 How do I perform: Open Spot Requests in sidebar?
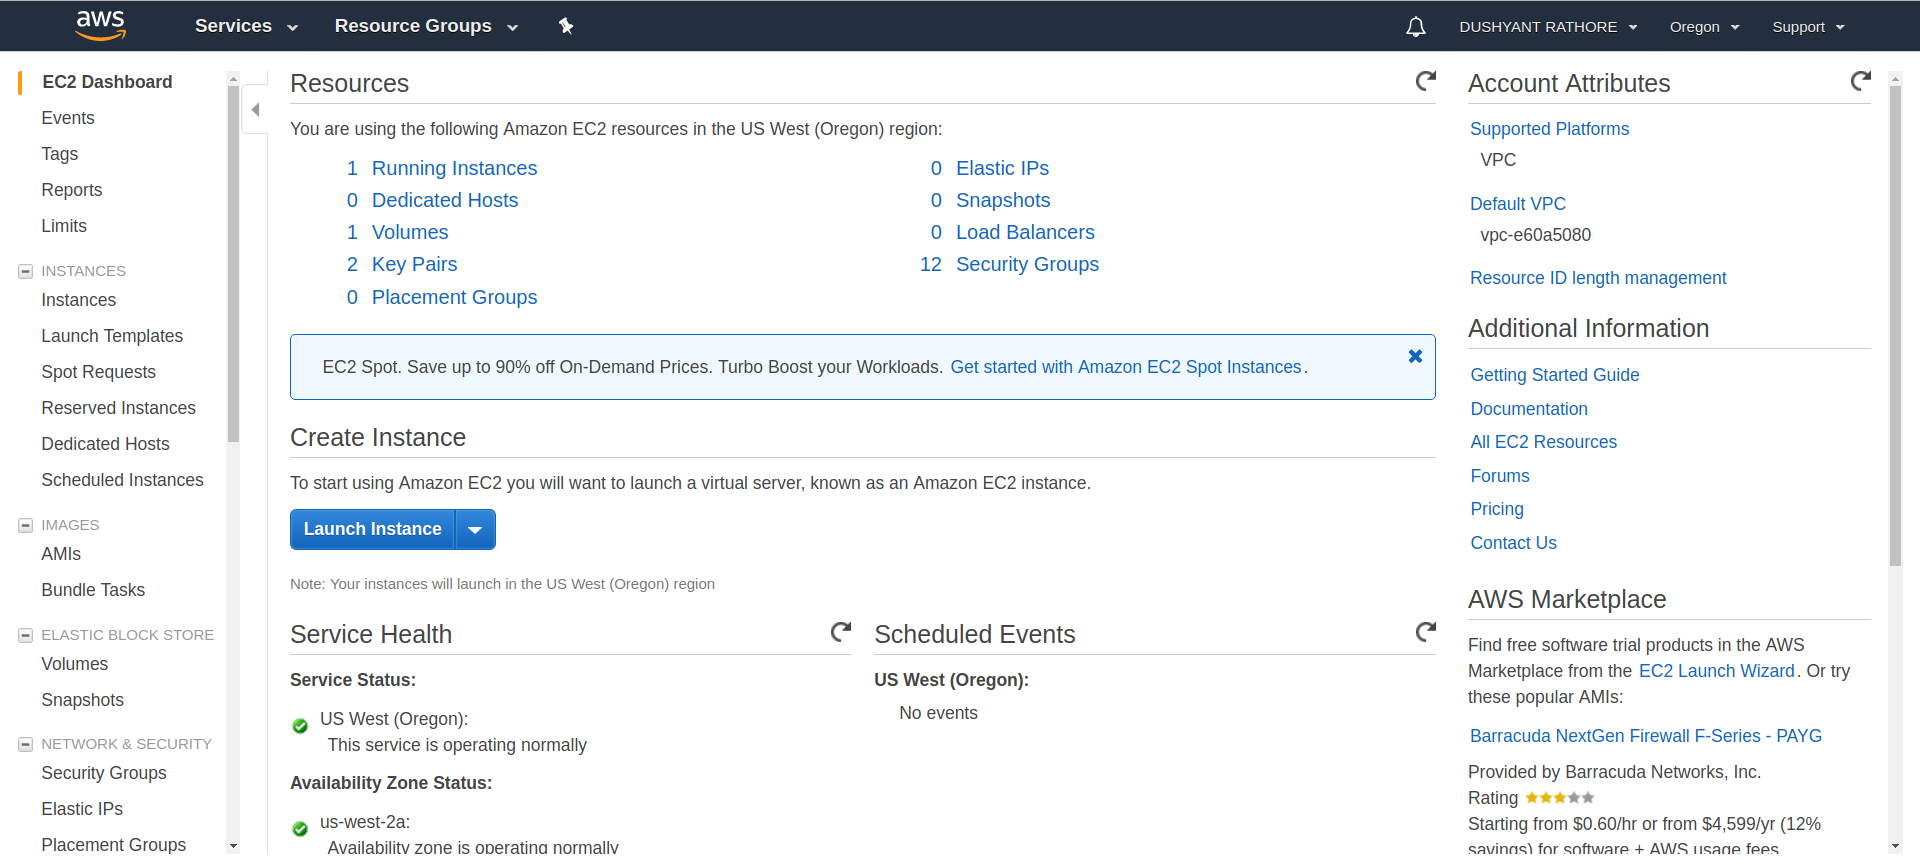(x=99, y=372)
